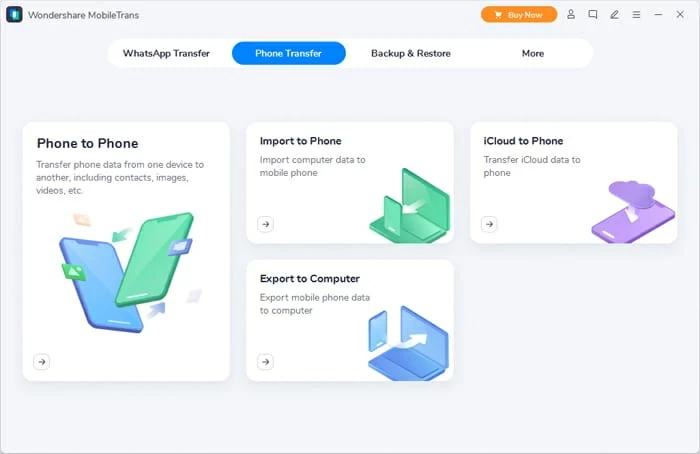The width and height of the screenshot is (700, 454).
Task: Click the orange Buy Now button
Action: (x=519, y=15)
